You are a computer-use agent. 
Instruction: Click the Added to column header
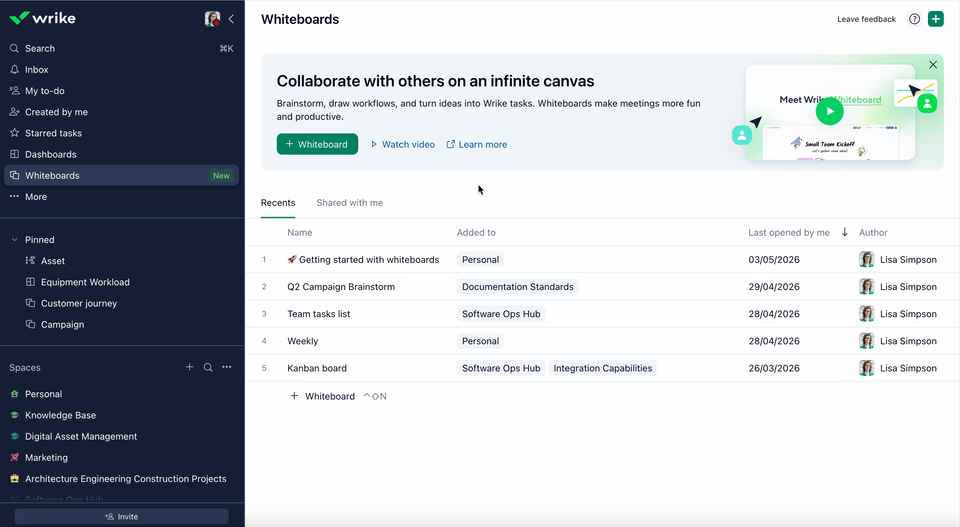click(476, 233)
